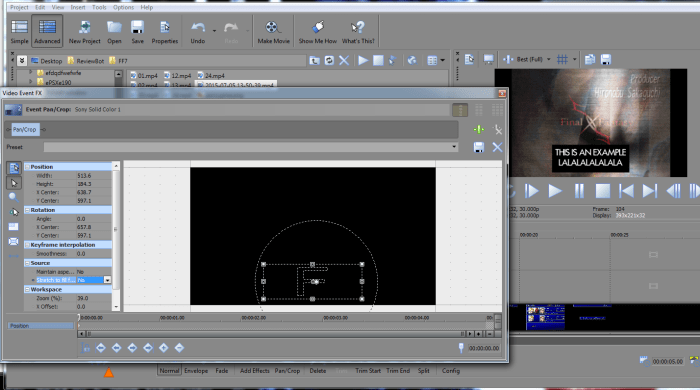
Task: Open the View menu
Action: click(x=58, y=7)
